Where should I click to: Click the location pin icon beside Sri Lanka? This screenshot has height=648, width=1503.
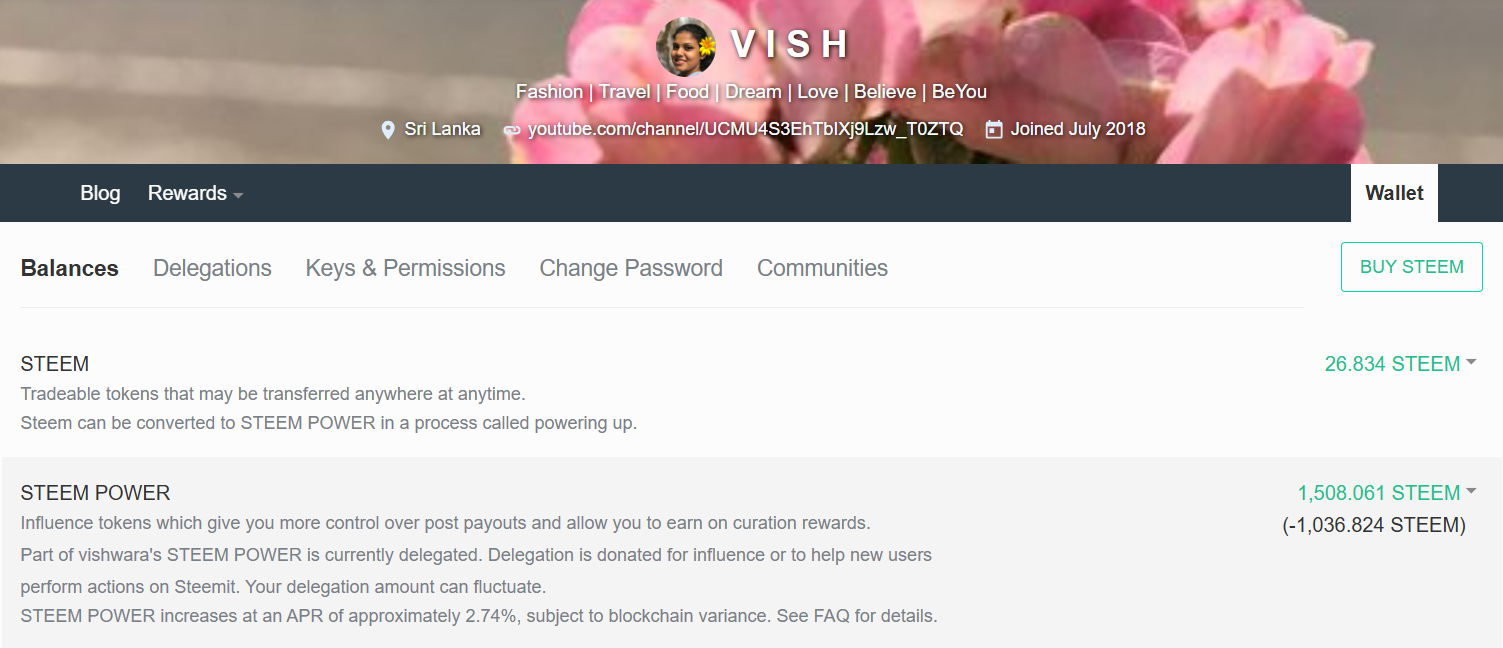388,130
